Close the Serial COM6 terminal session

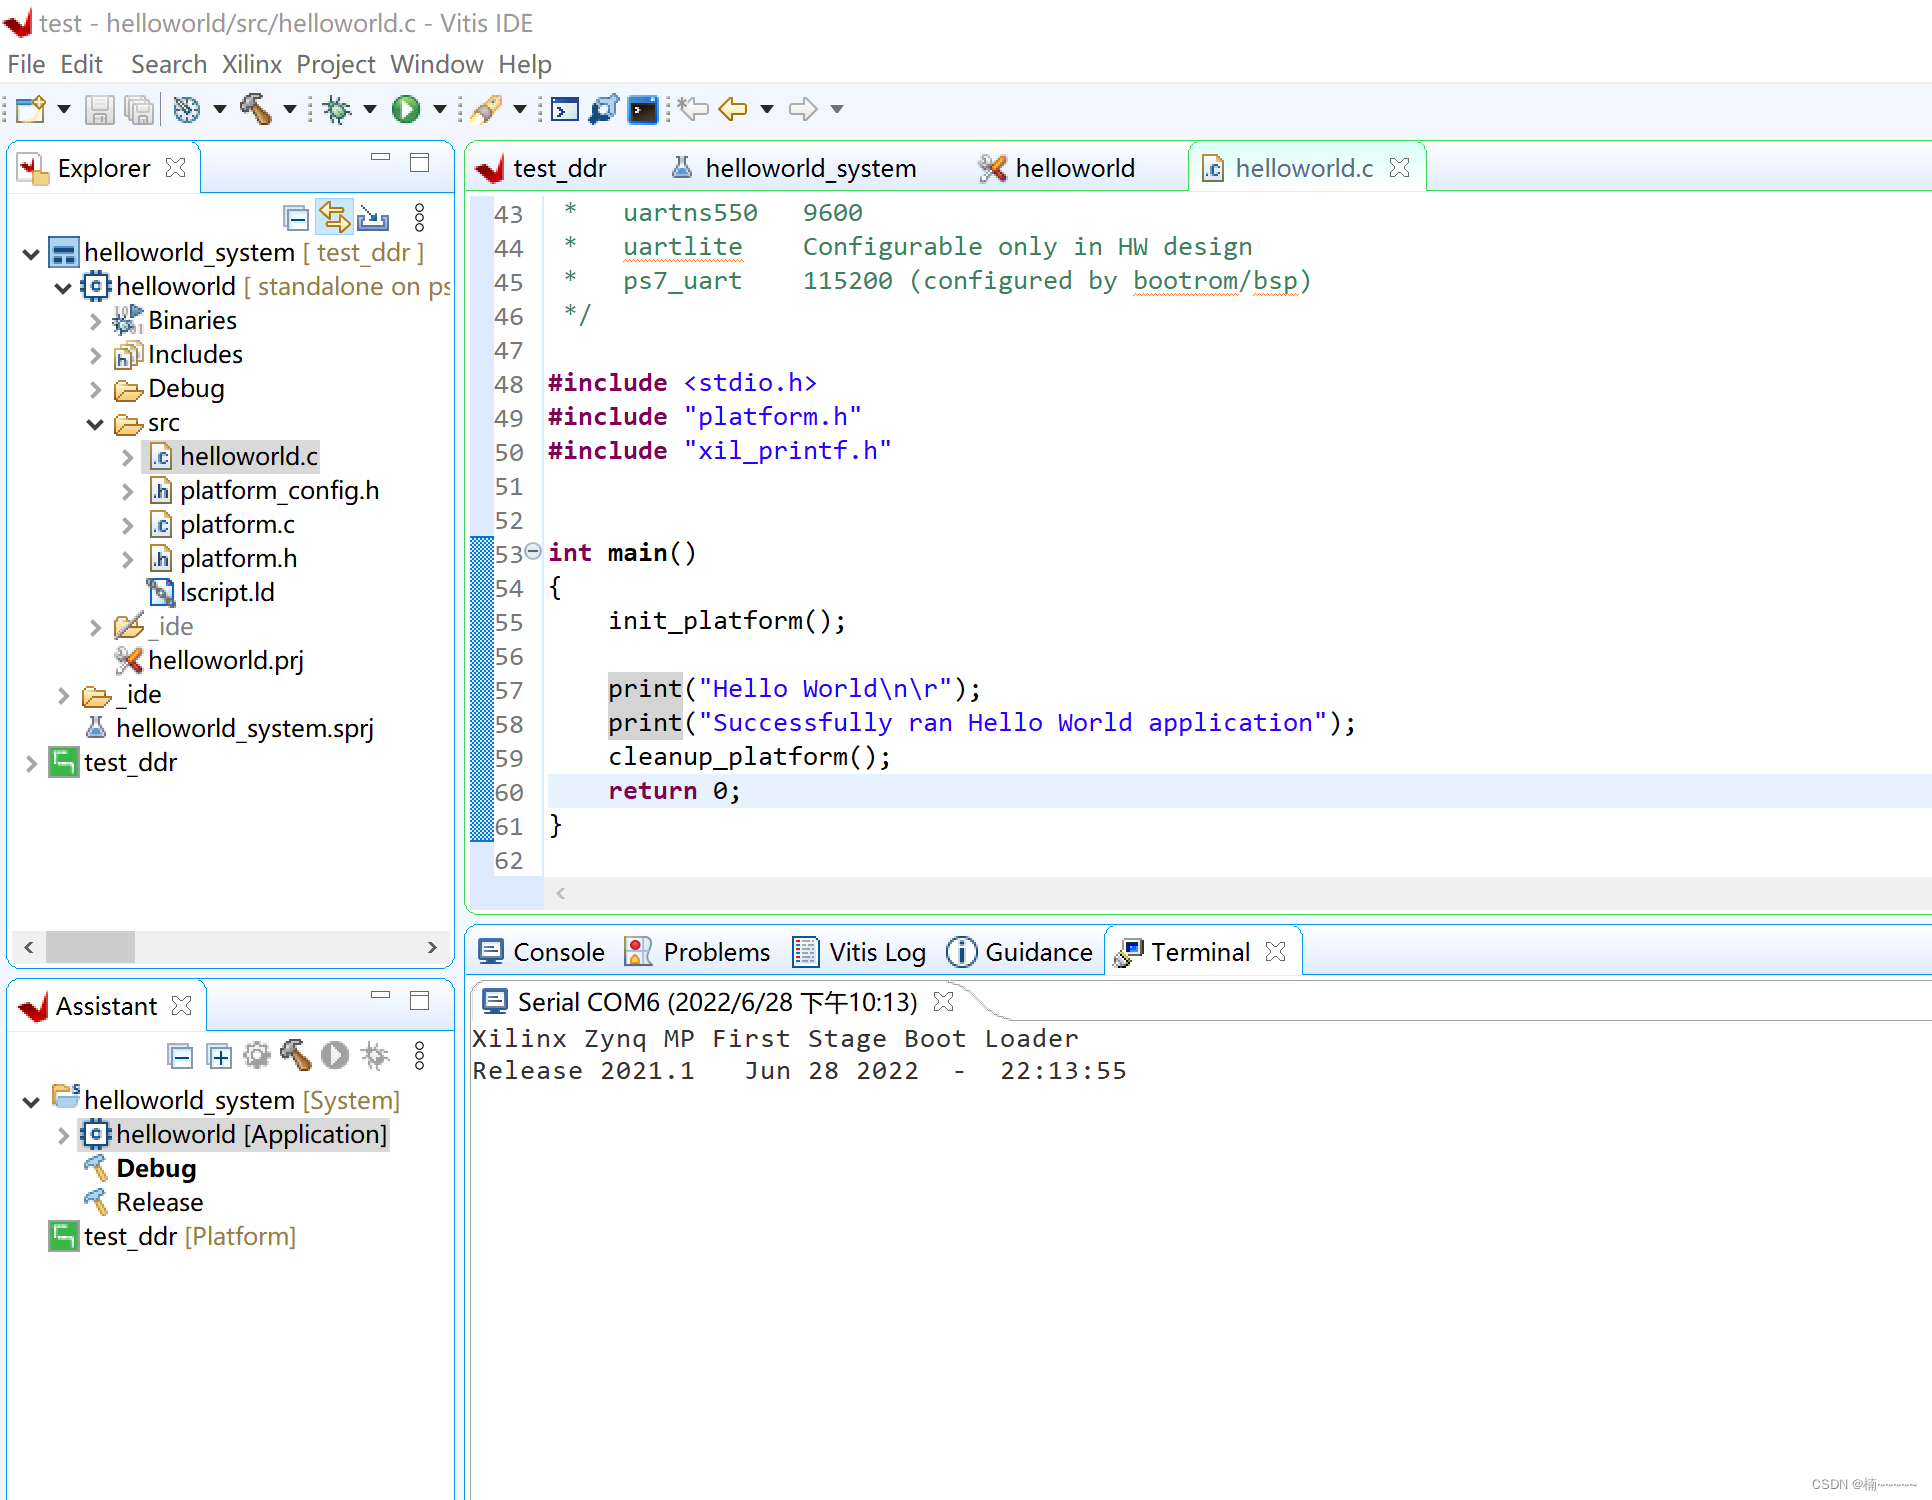coord(943,1001)
